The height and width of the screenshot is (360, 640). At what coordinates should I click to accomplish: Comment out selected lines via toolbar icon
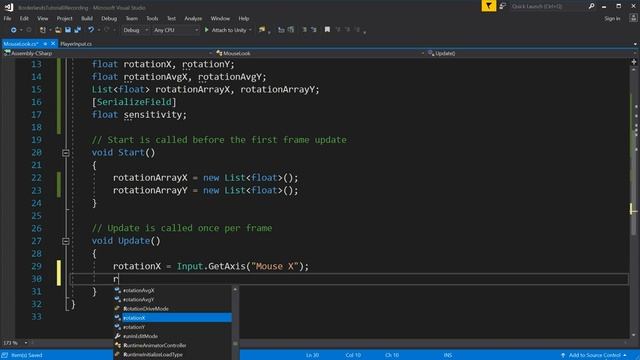point(304,30)
